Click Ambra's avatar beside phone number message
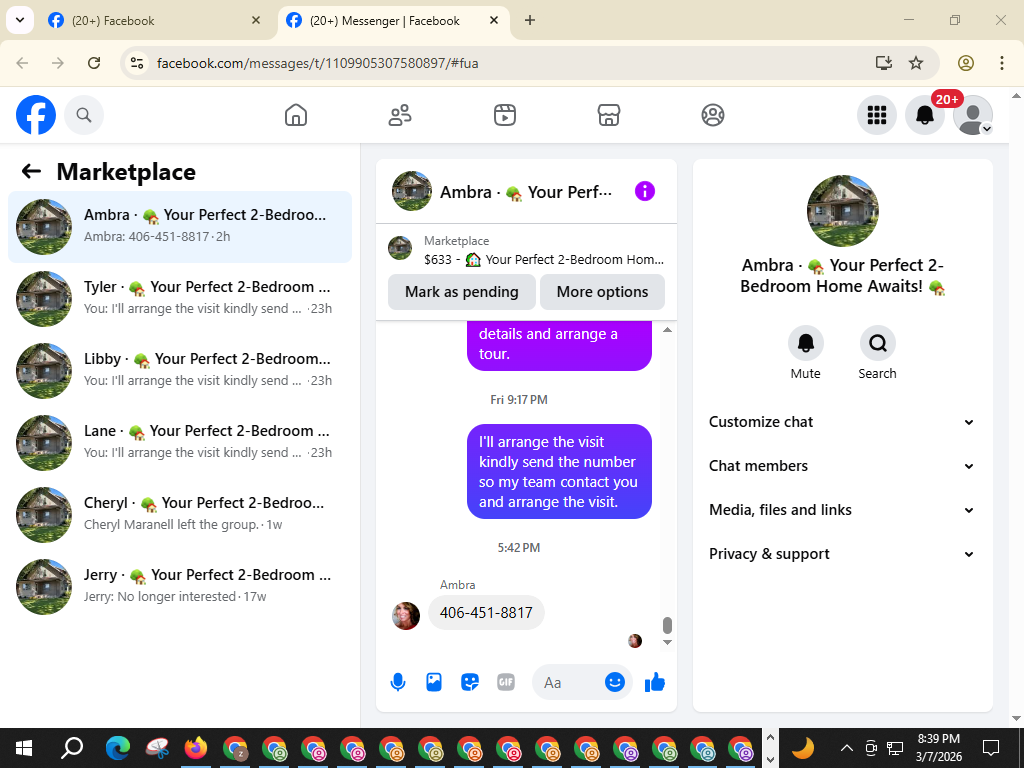 pos(406,616)
